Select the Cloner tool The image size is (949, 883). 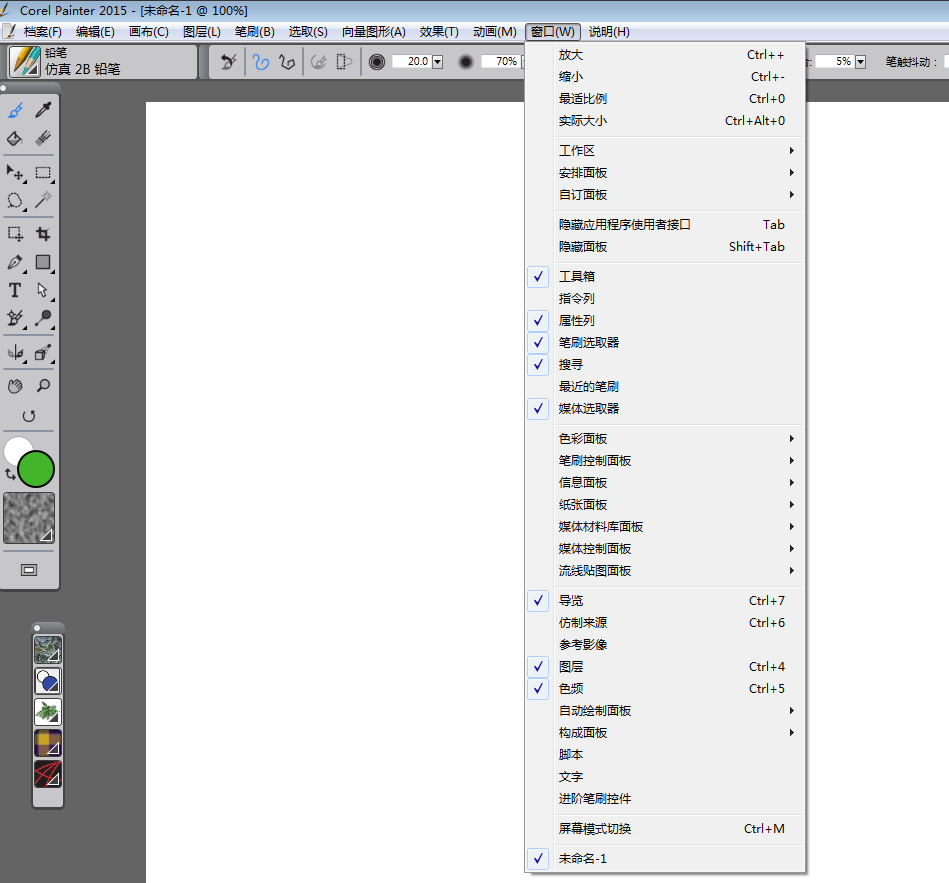[15, 318]
